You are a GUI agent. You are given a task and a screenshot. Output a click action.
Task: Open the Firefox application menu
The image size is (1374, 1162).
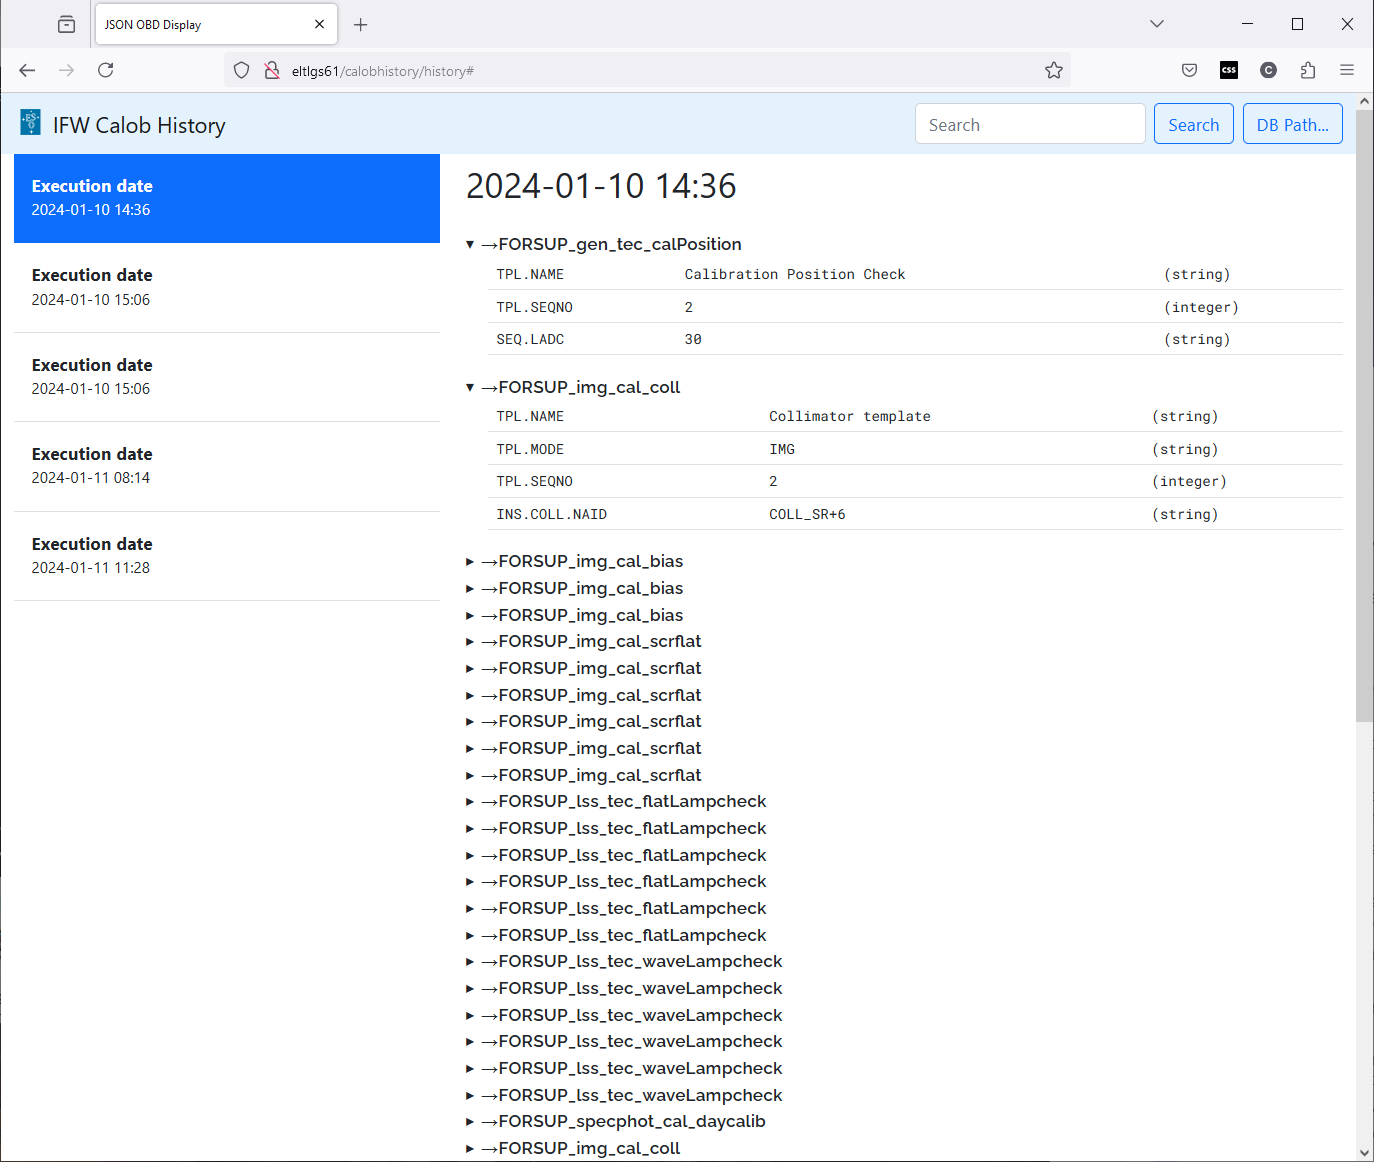(1346, 70)
